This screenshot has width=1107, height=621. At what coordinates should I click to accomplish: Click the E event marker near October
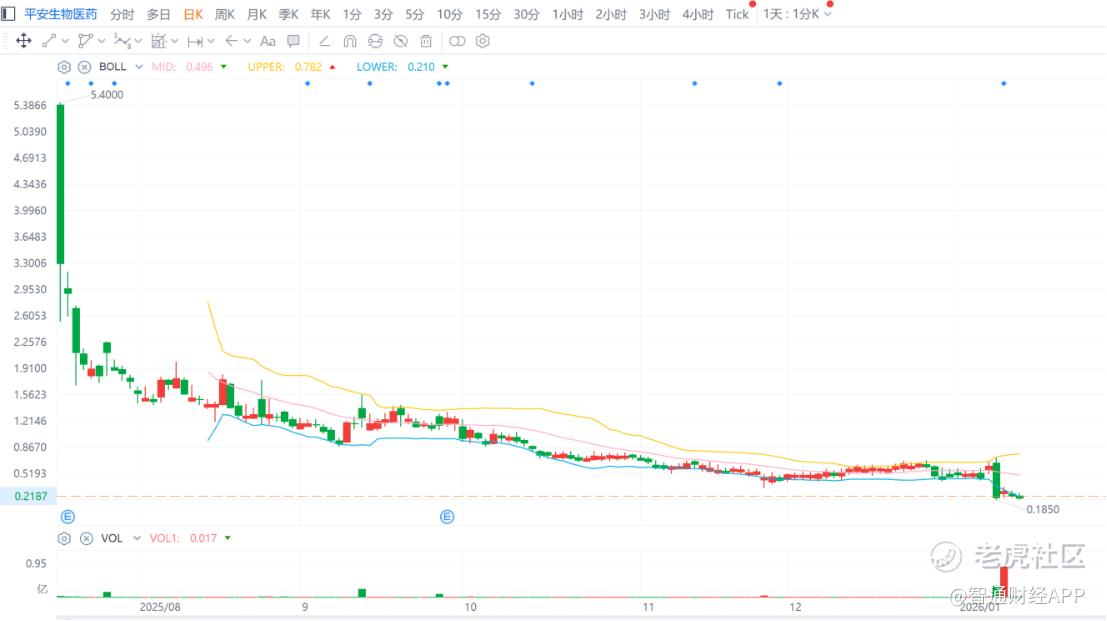(x=447, y=517)
